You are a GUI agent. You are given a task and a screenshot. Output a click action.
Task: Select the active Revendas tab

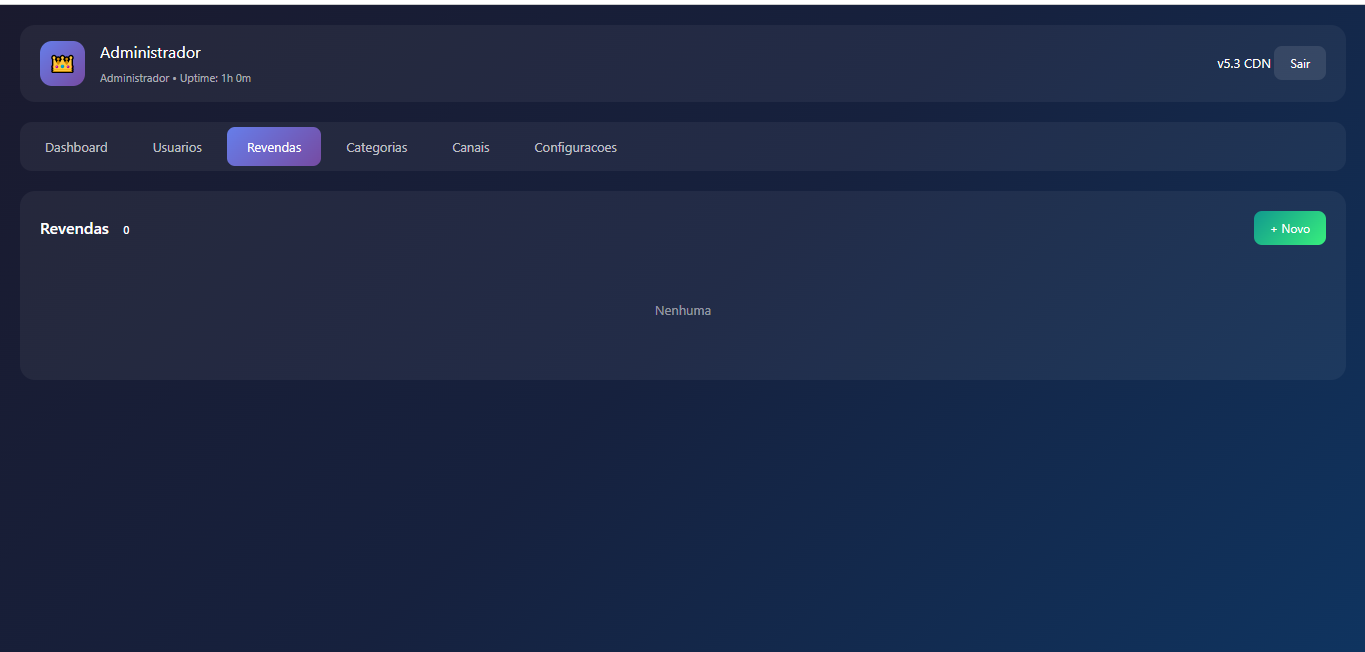tap(274, 147)
